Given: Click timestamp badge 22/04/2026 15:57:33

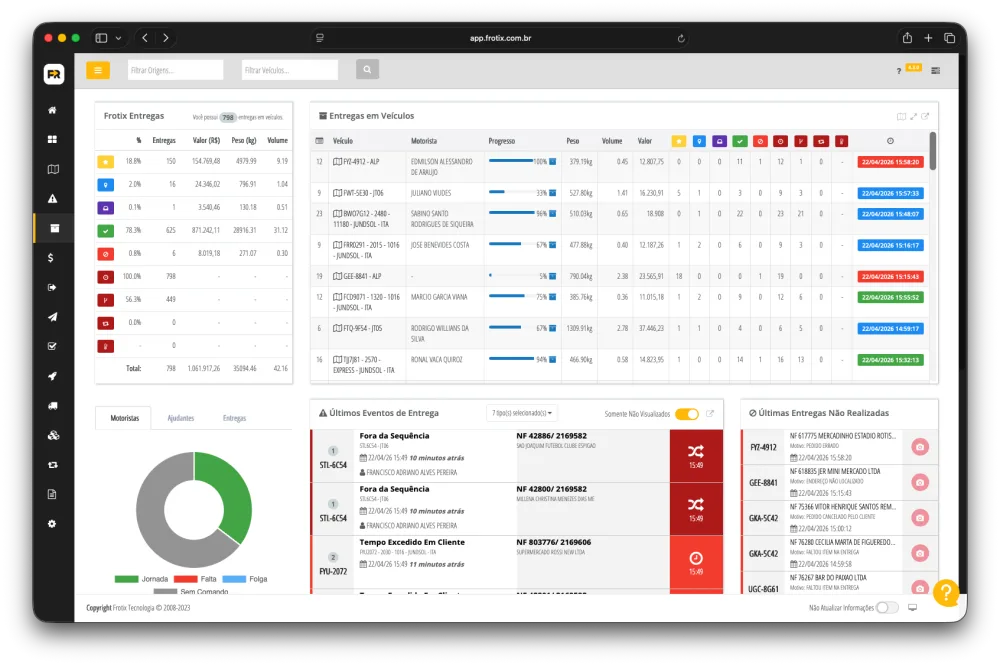Looking at the screenshot, I should (890, 193).
